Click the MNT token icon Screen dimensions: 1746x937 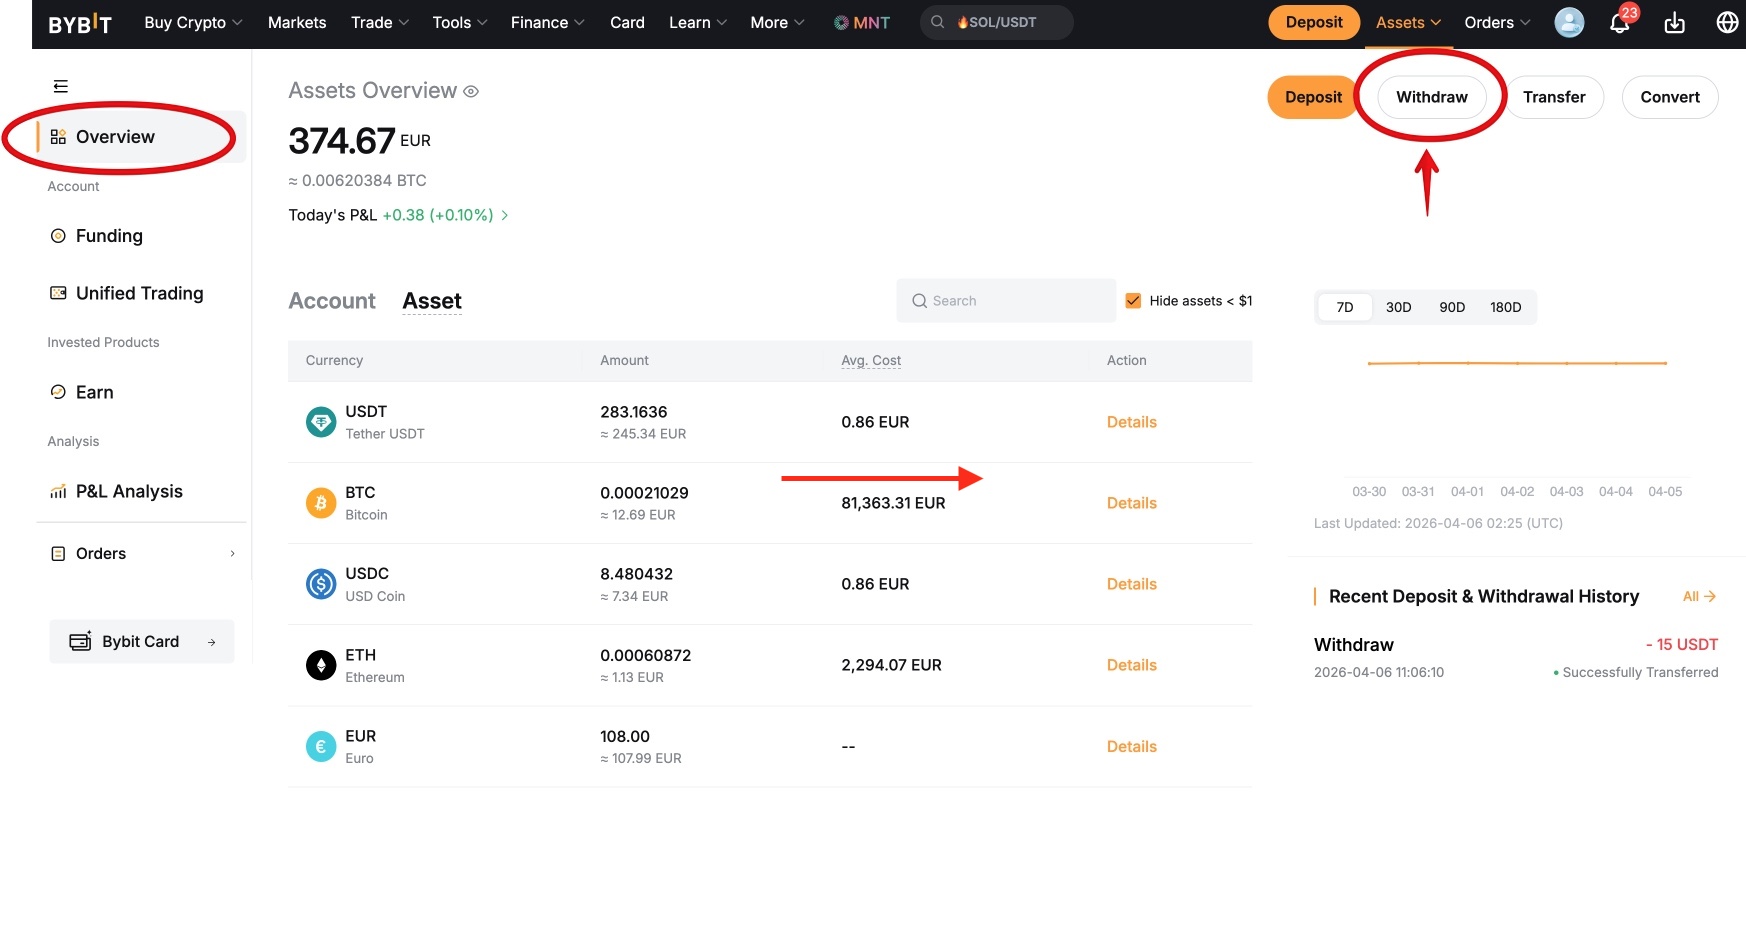pos(841,23)
